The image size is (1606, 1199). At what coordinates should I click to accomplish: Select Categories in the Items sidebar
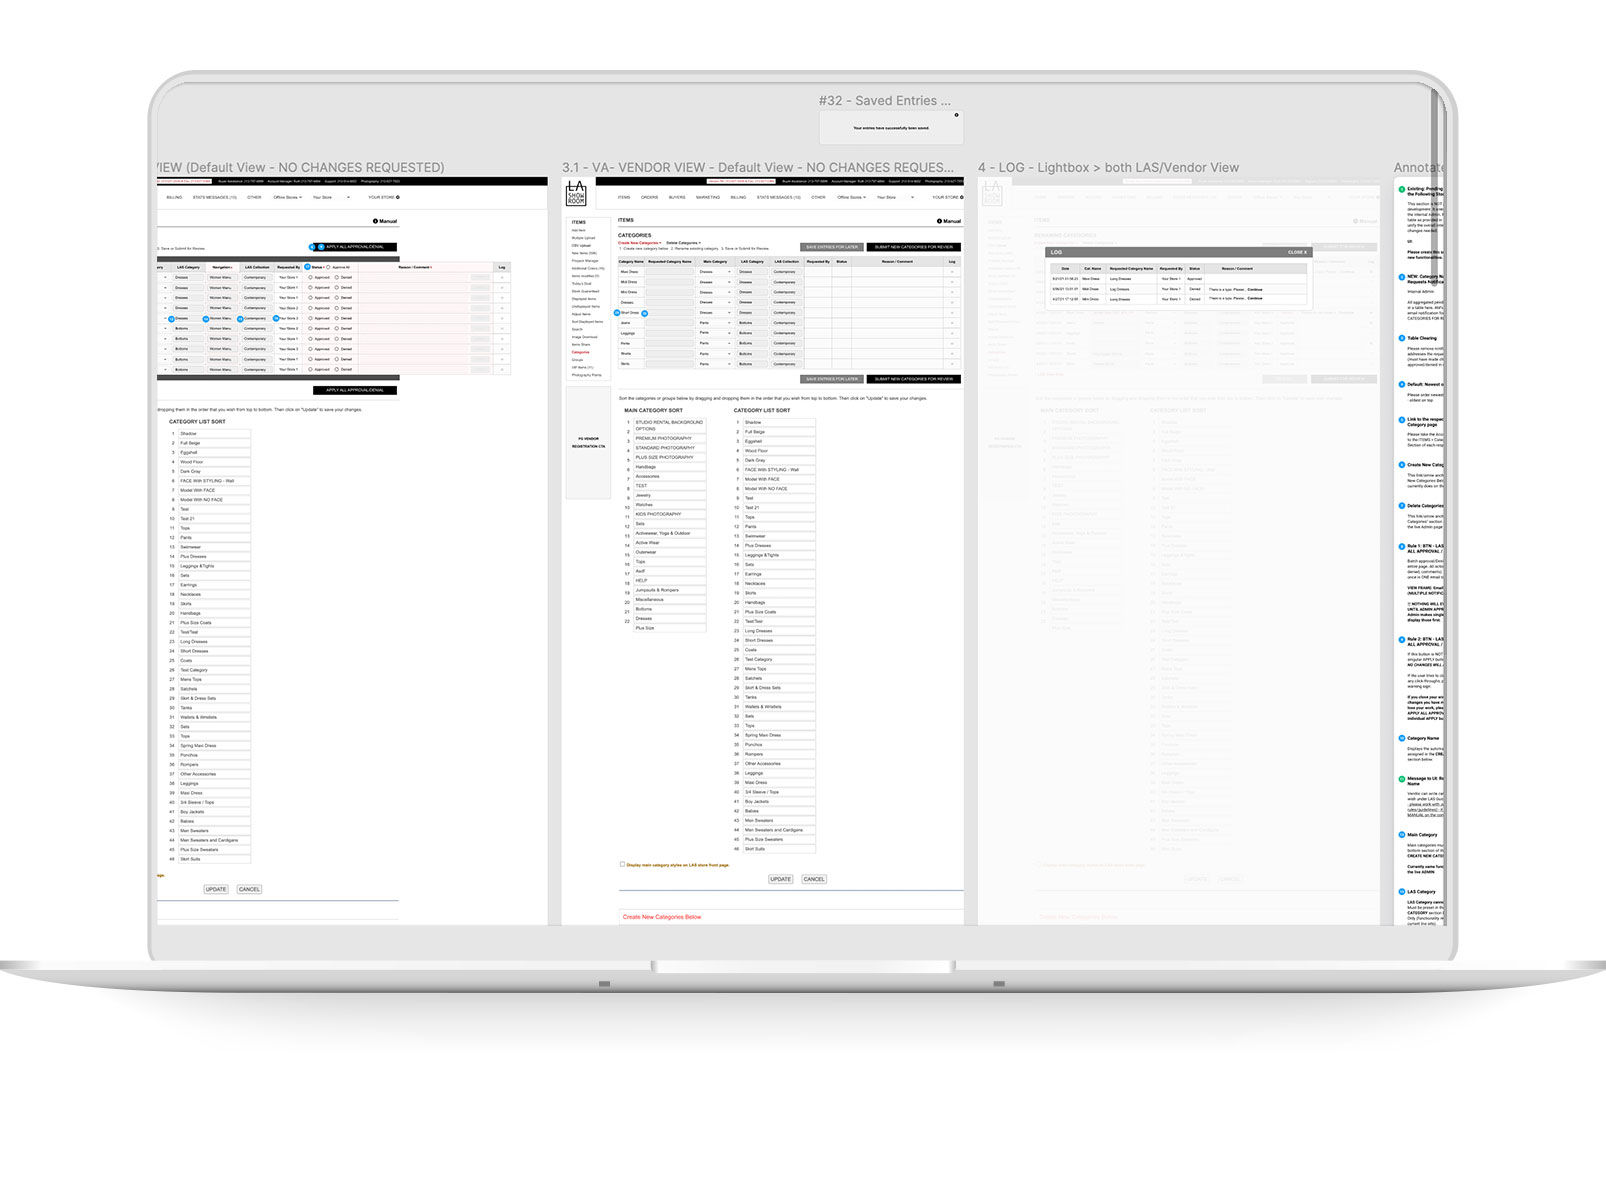click(580, 352)
